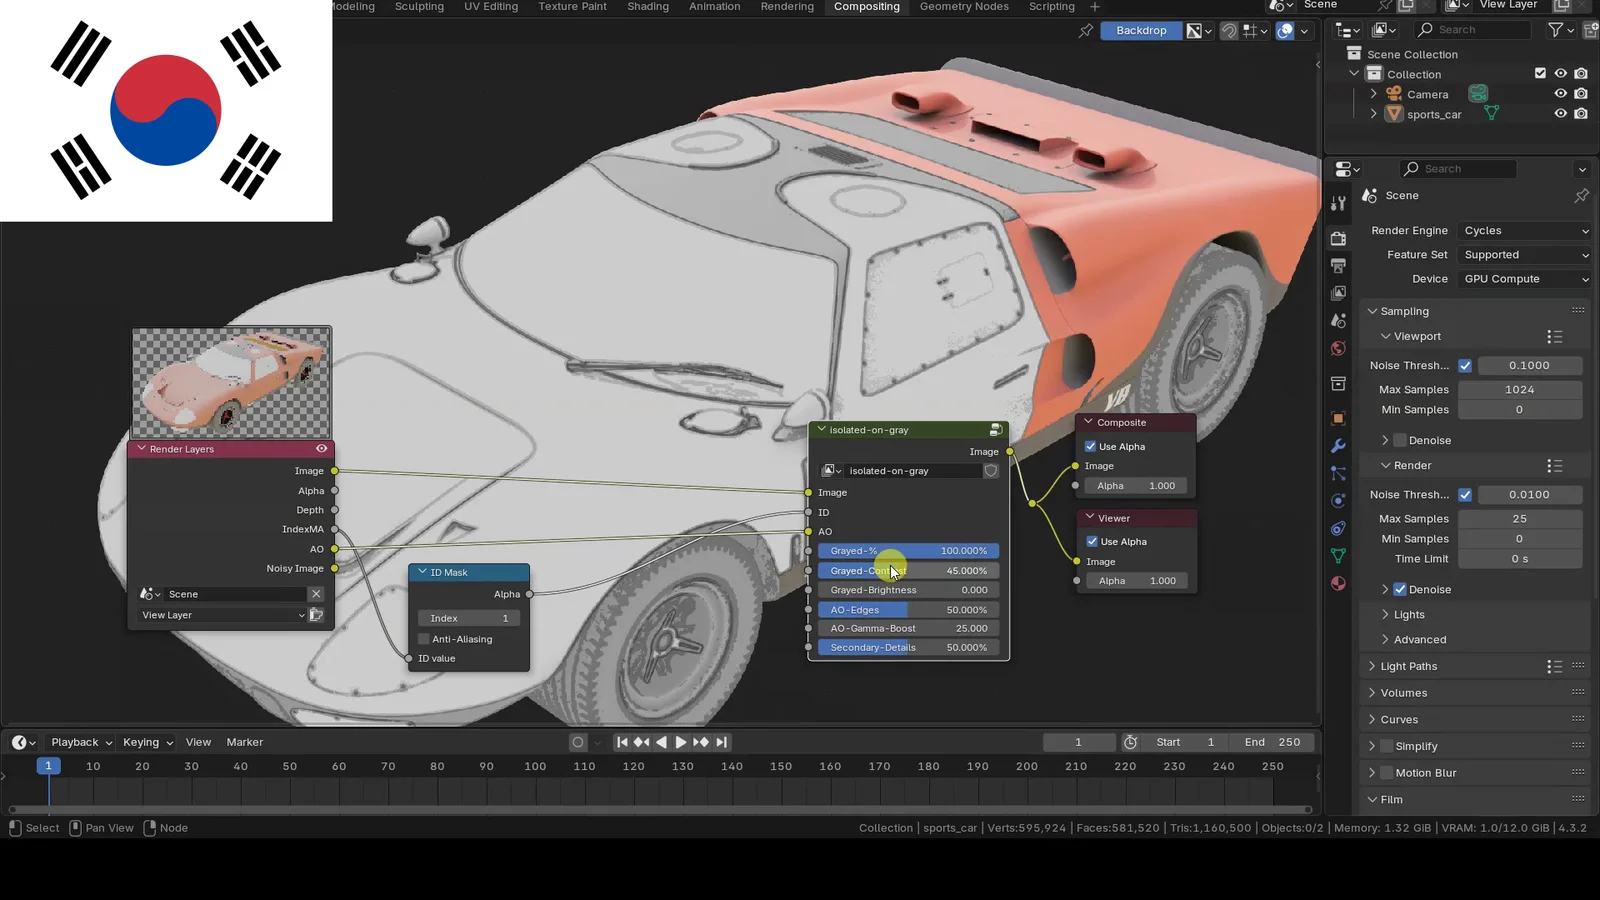Open the Output properties printer icon
Viewport: 1600px width, 900px height.
(1338, 266)
